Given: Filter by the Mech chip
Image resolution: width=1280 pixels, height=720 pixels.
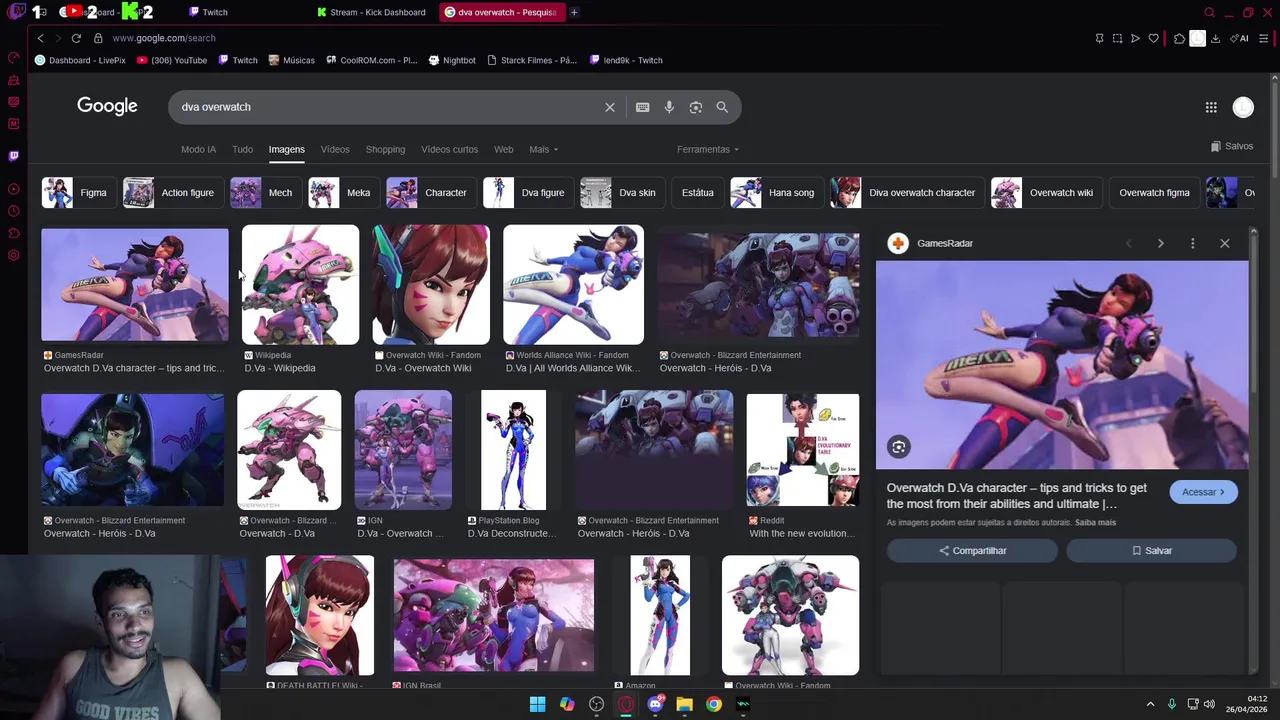Looking at the screenshot, I should pos(264,193).
